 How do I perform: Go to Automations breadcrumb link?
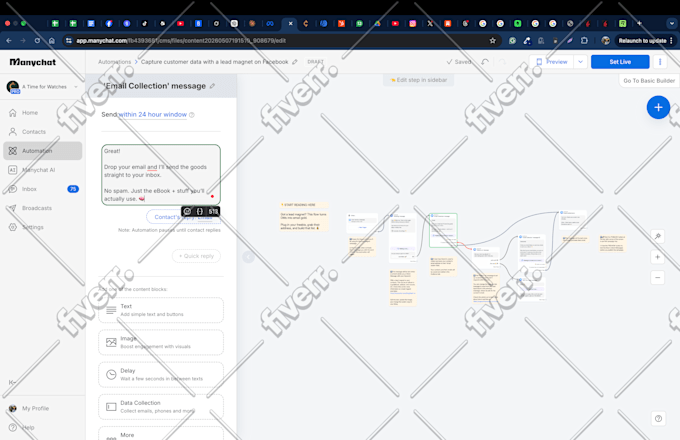[114, 62]
